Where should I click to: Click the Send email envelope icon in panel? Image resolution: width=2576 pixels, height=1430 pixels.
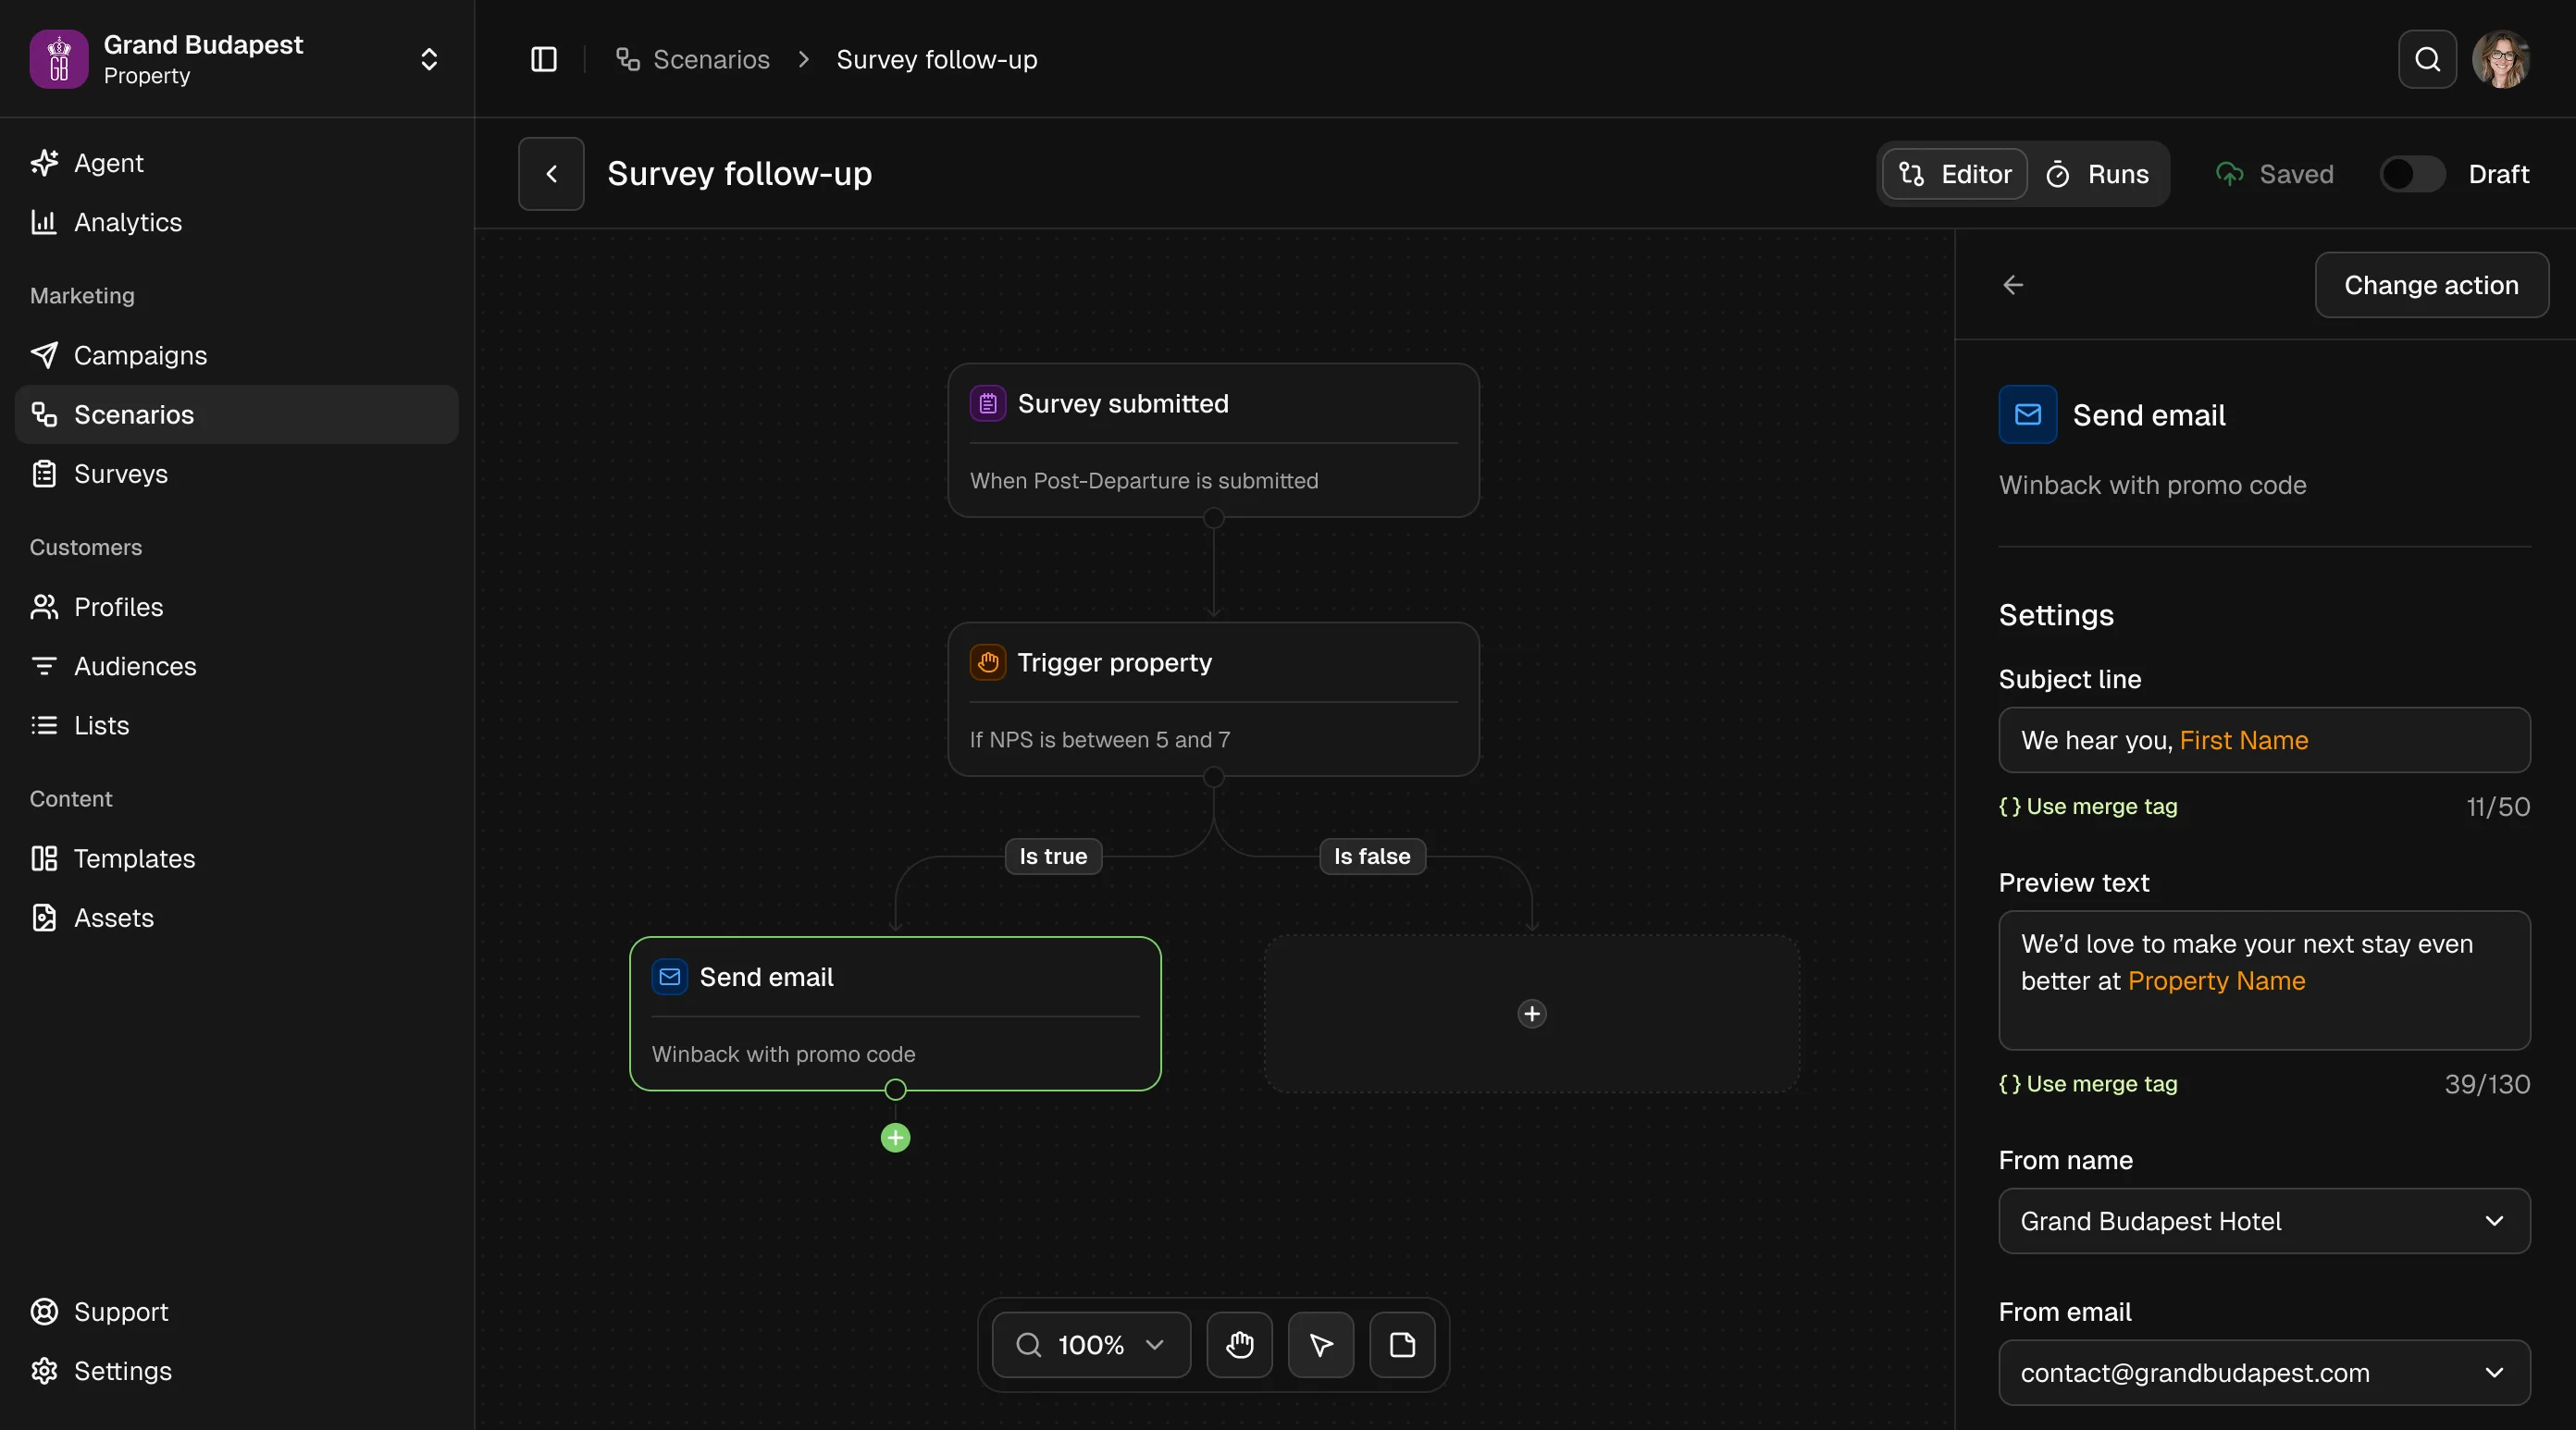click(2027, 414)
